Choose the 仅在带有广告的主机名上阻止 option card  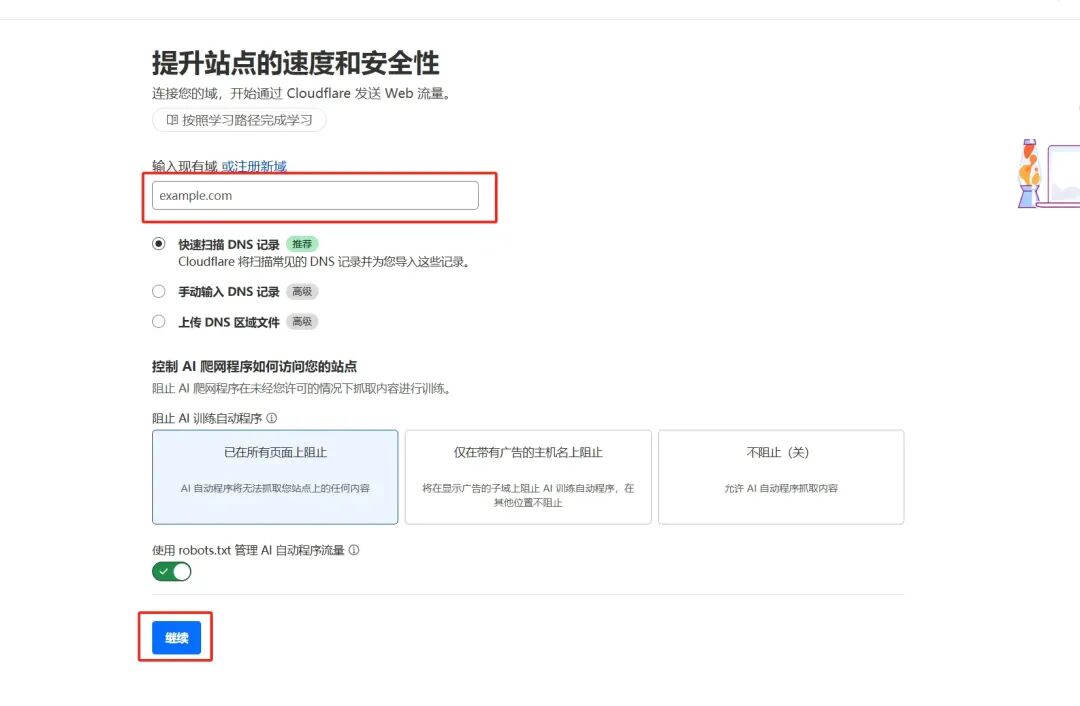528,477
